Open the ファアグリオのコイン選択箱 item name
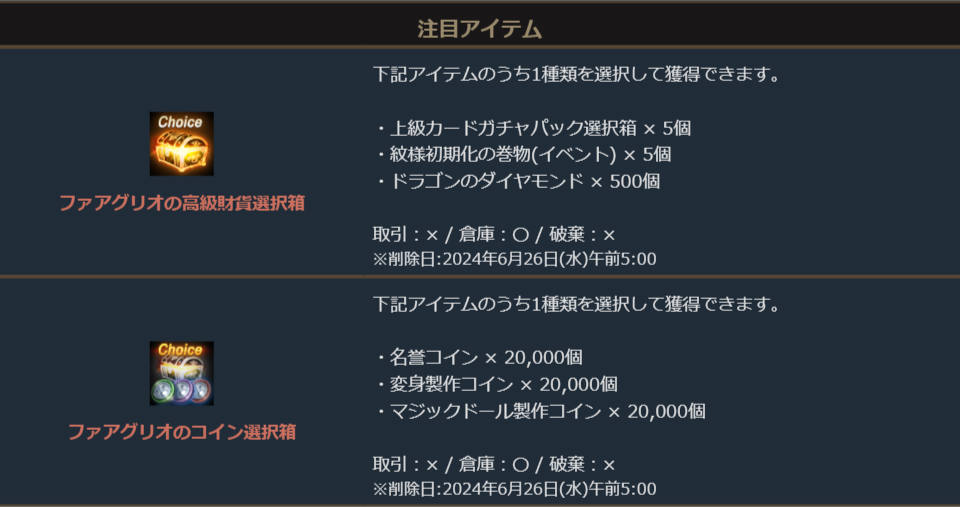960x507 pixels. pos(181,432)
